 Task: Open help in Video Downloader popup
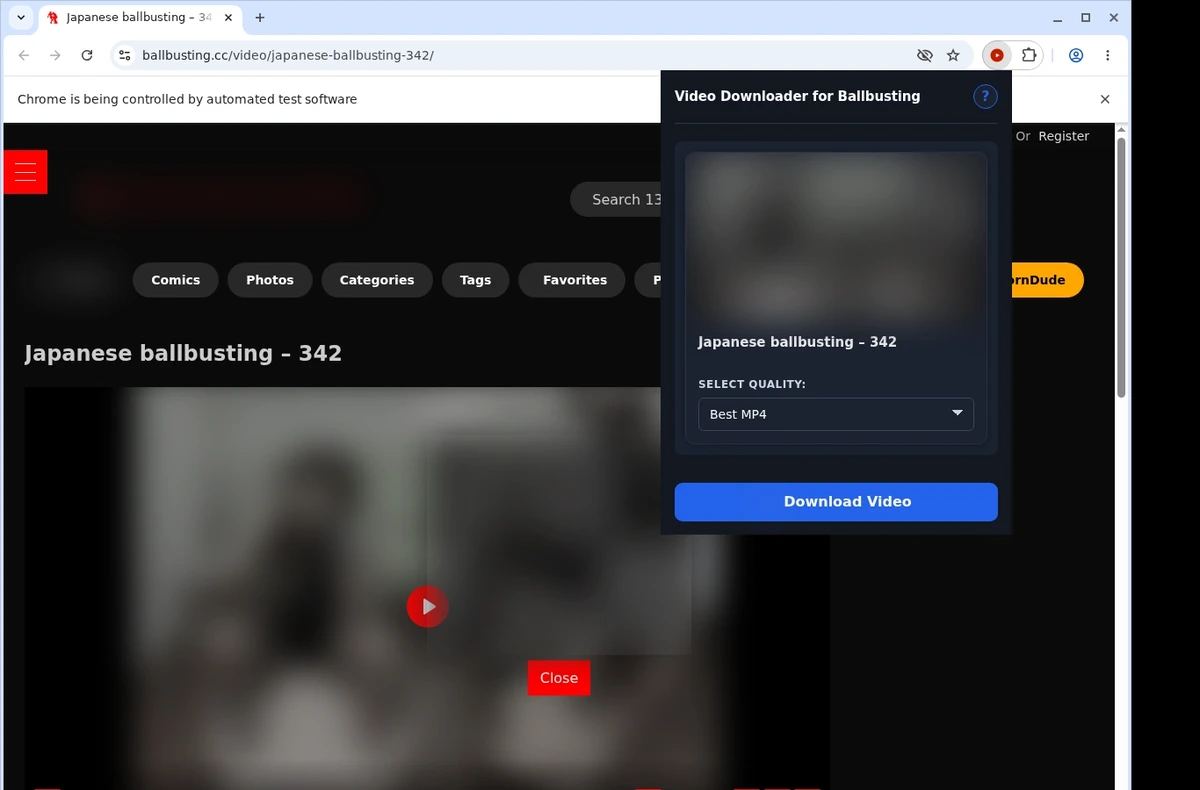(985, 96)
